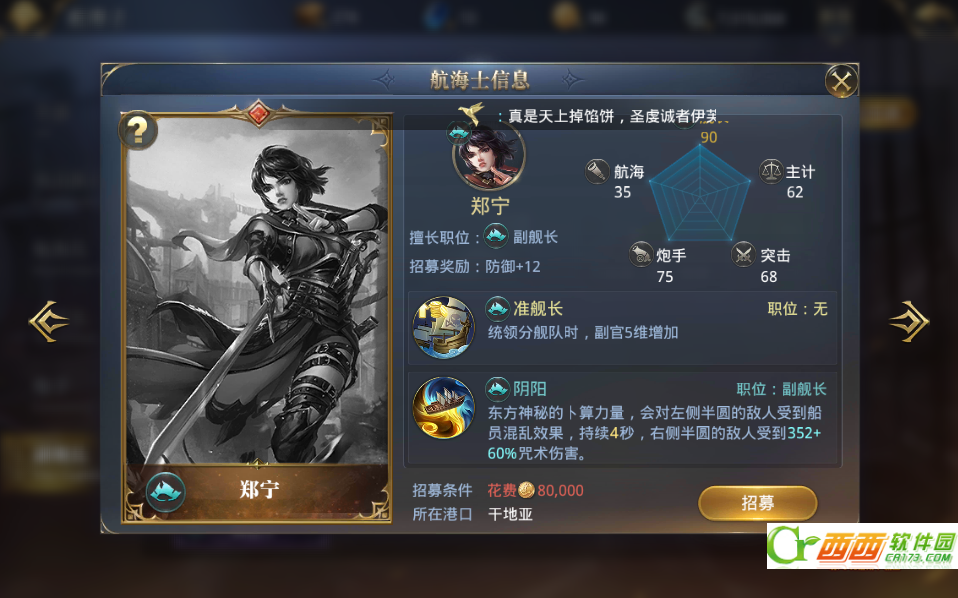Click the question mark help icon
The height and width of the screenshot is (598, 958).
[x=137, y=130]
